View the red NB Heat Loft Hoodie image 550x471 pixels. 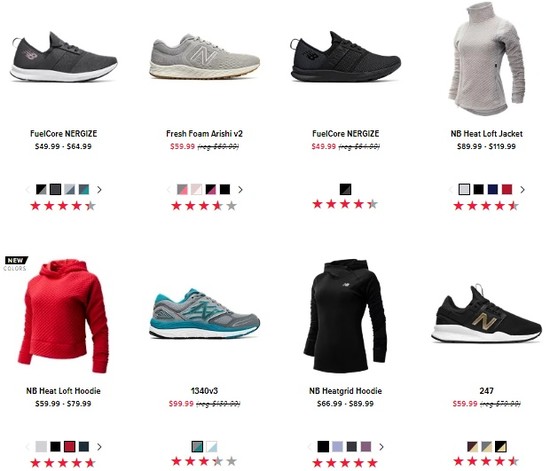coord(63,316)
